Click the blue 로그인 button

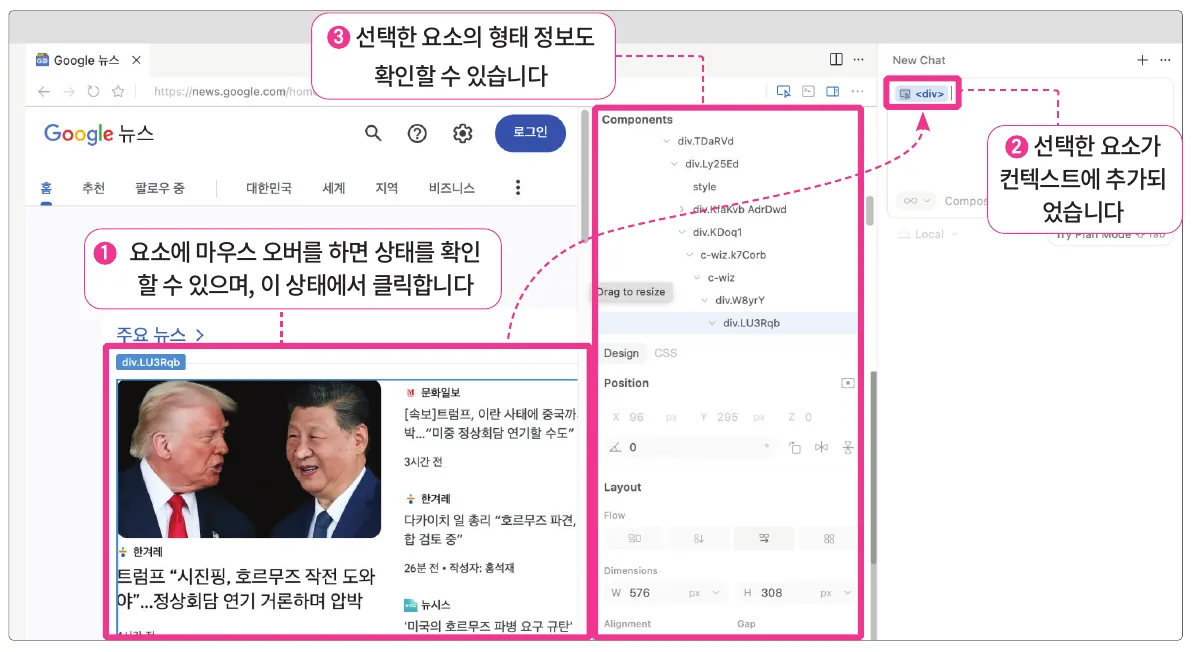coord(530,133)
